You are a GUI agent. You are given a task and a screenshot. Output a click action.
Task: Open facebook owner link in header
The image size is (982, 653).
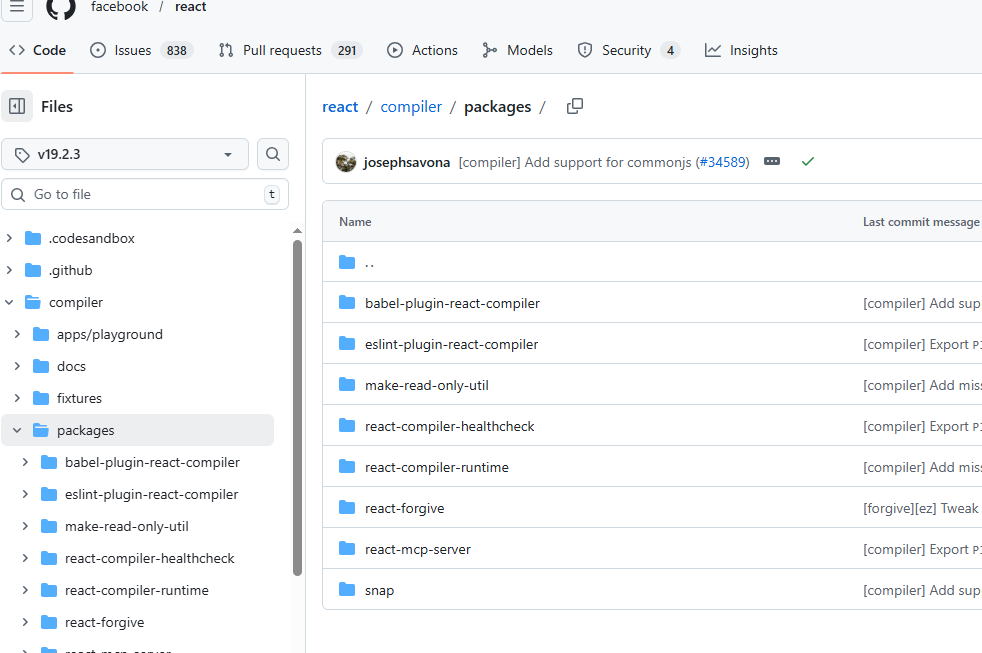[119, 7]
